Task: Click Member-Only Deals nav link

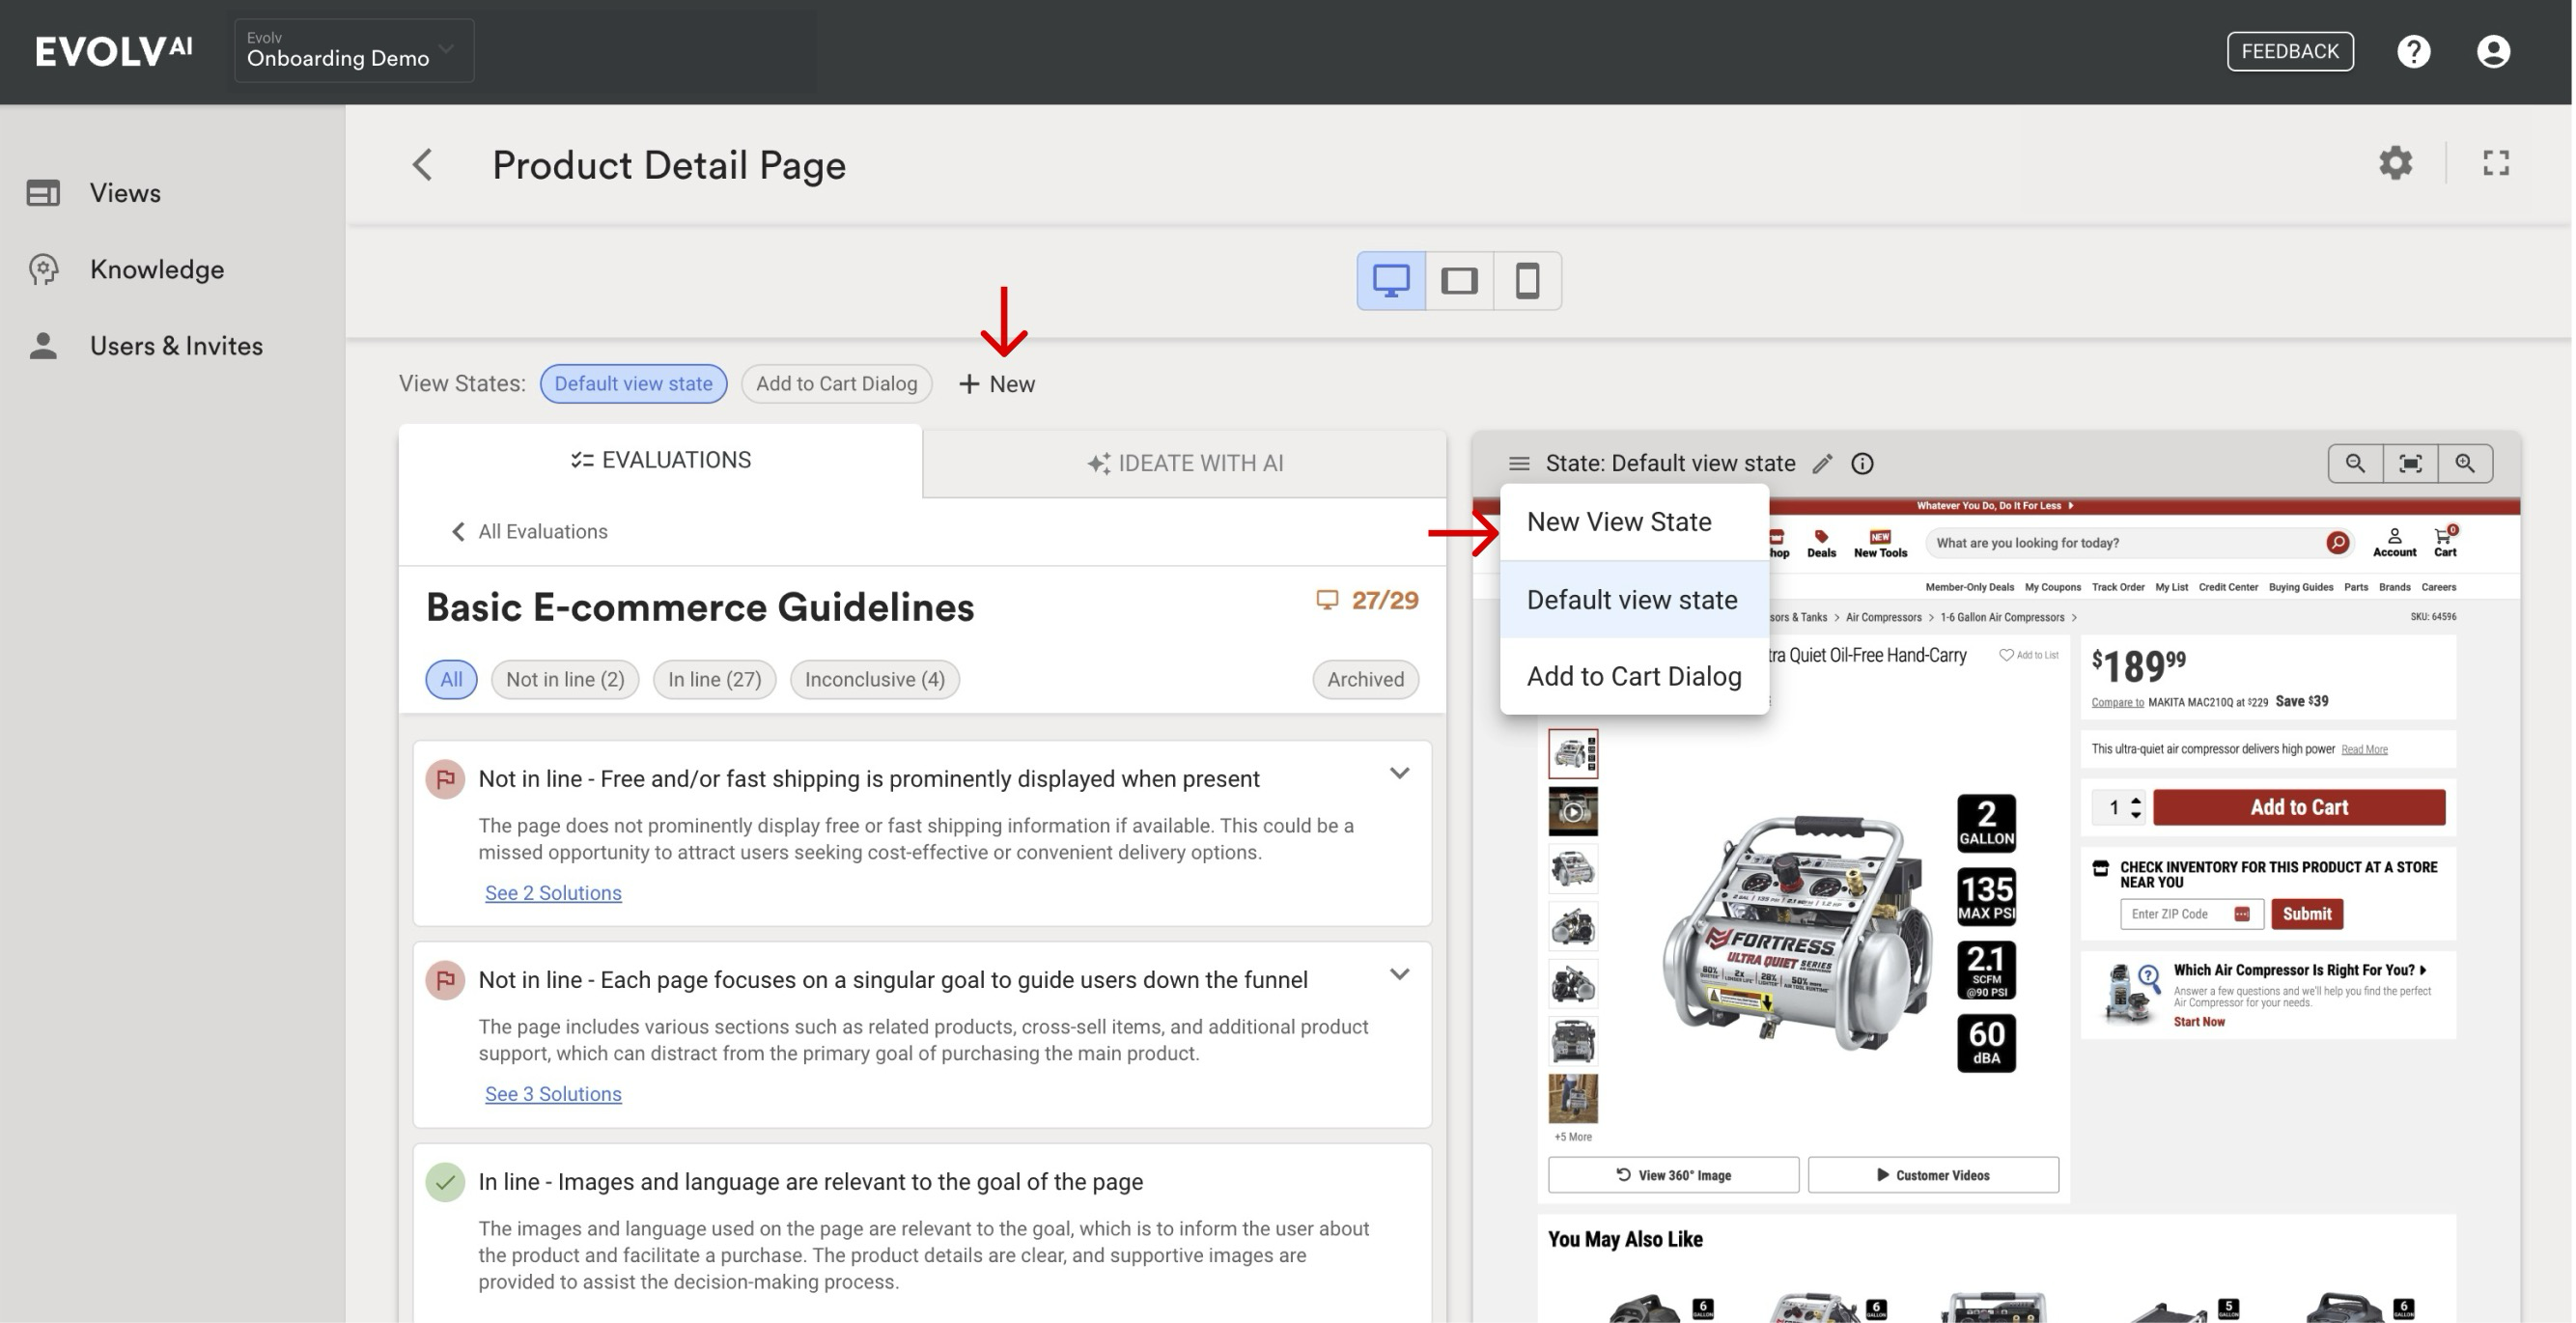Action: click(x=1969, y=587)
